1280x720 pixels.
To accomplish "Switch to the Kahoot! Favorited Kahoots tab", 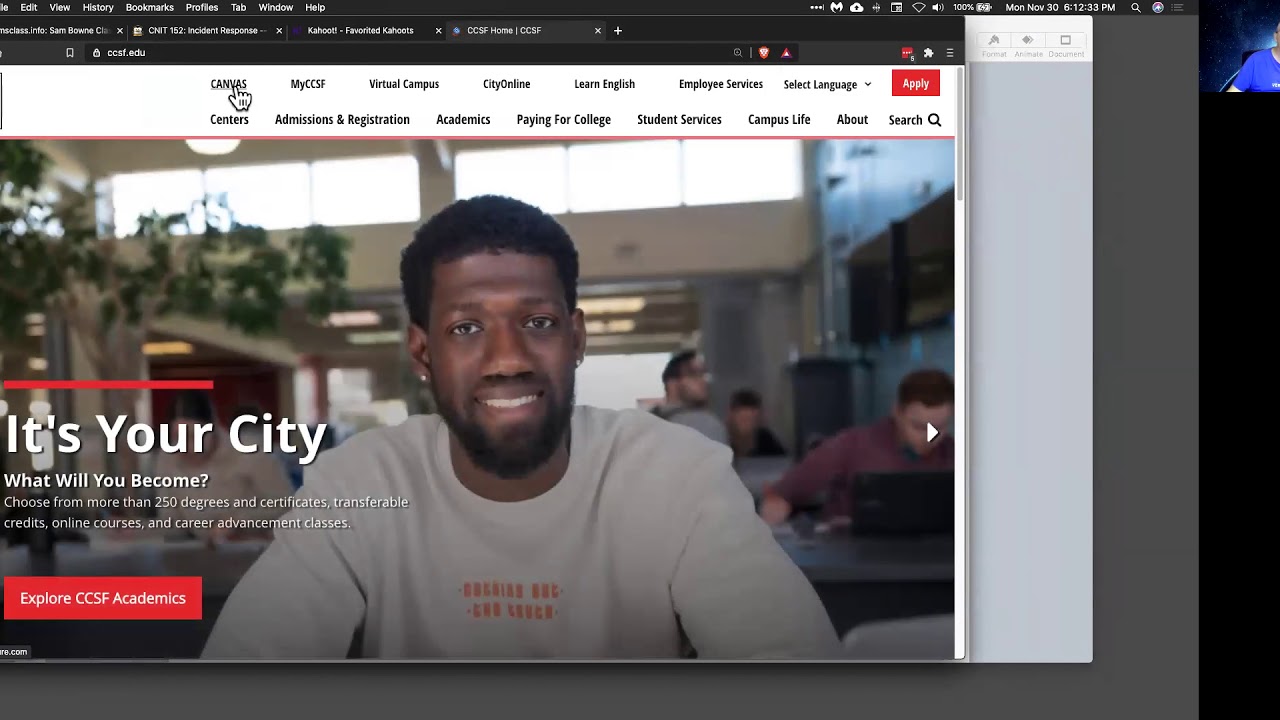I will (x=365, y=30).
